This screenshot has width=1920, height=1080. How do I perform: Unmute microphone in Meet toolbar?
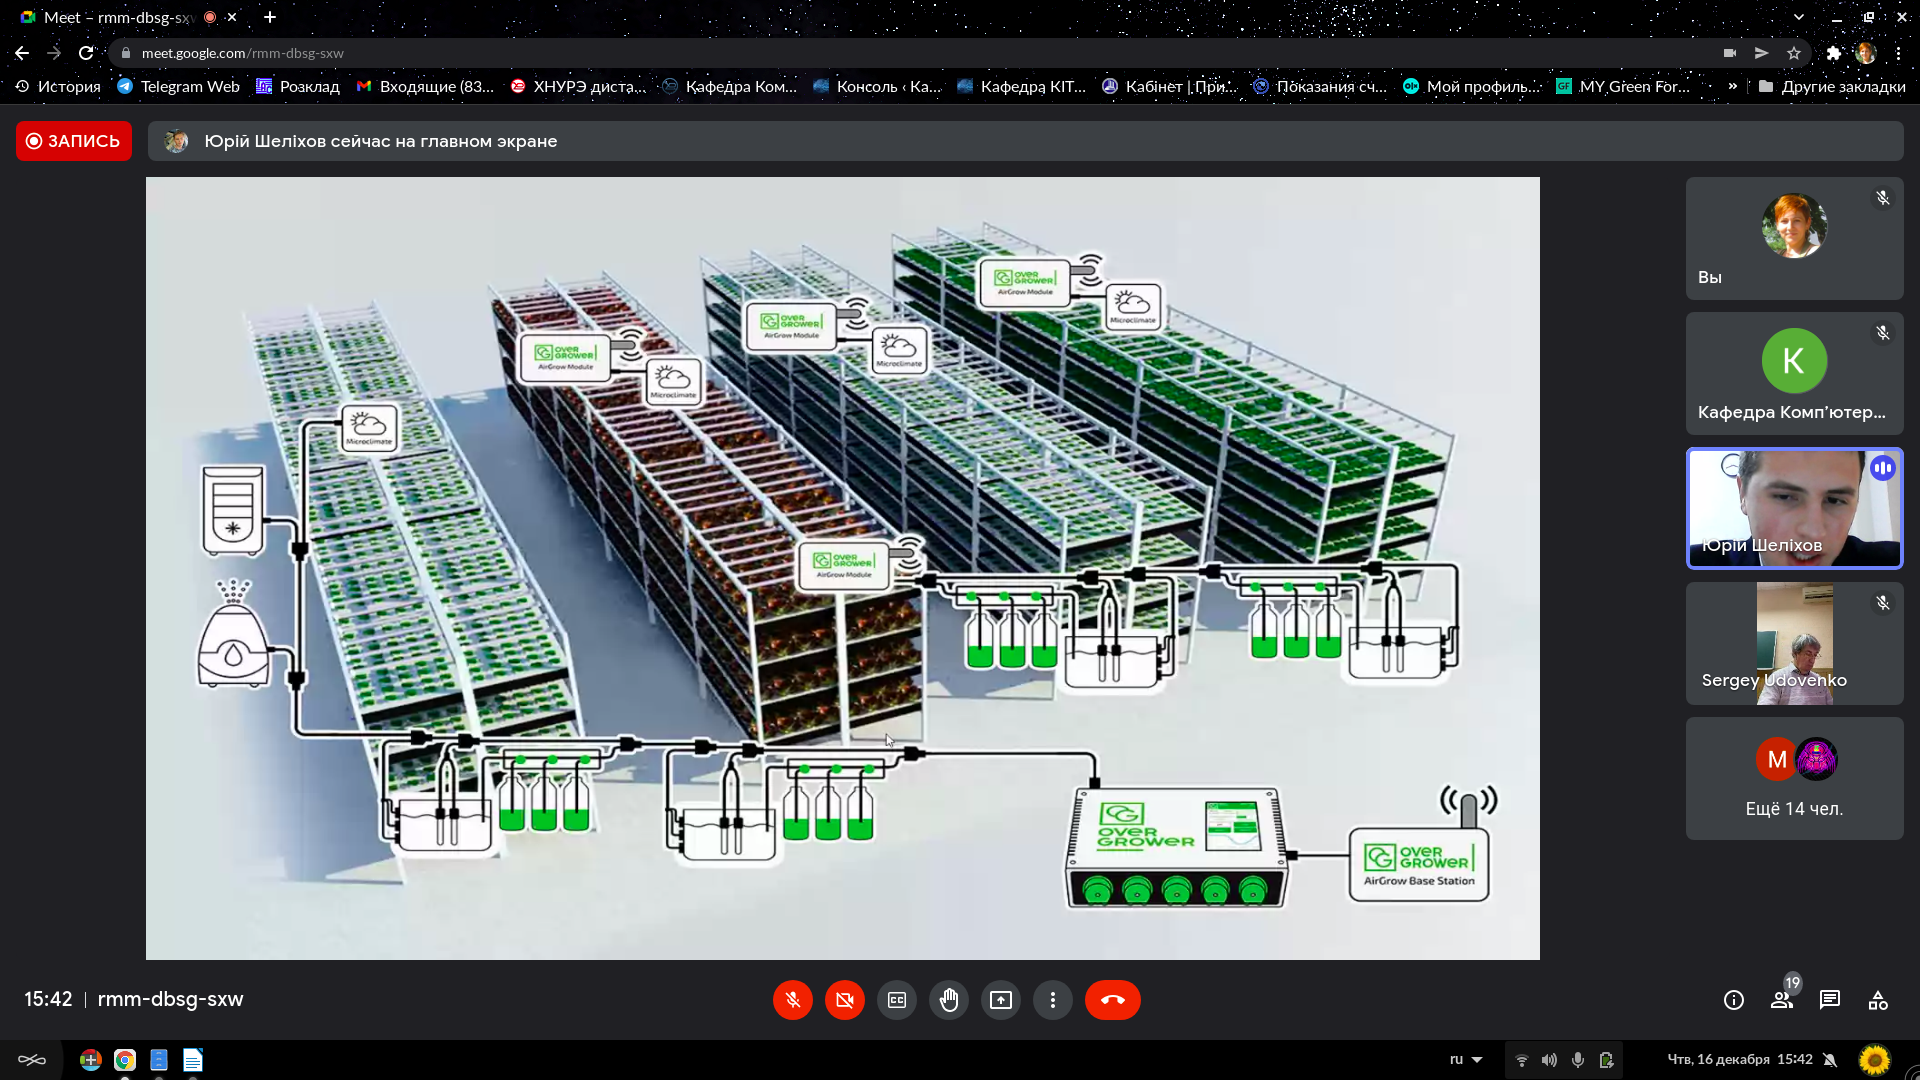(792, 1000)
